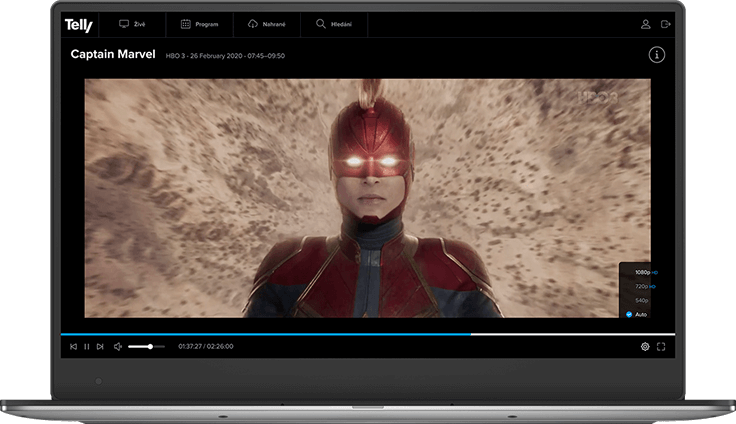Enter fullscreen mode
This screenshot has height=424, width=736.
pos(661,347)
